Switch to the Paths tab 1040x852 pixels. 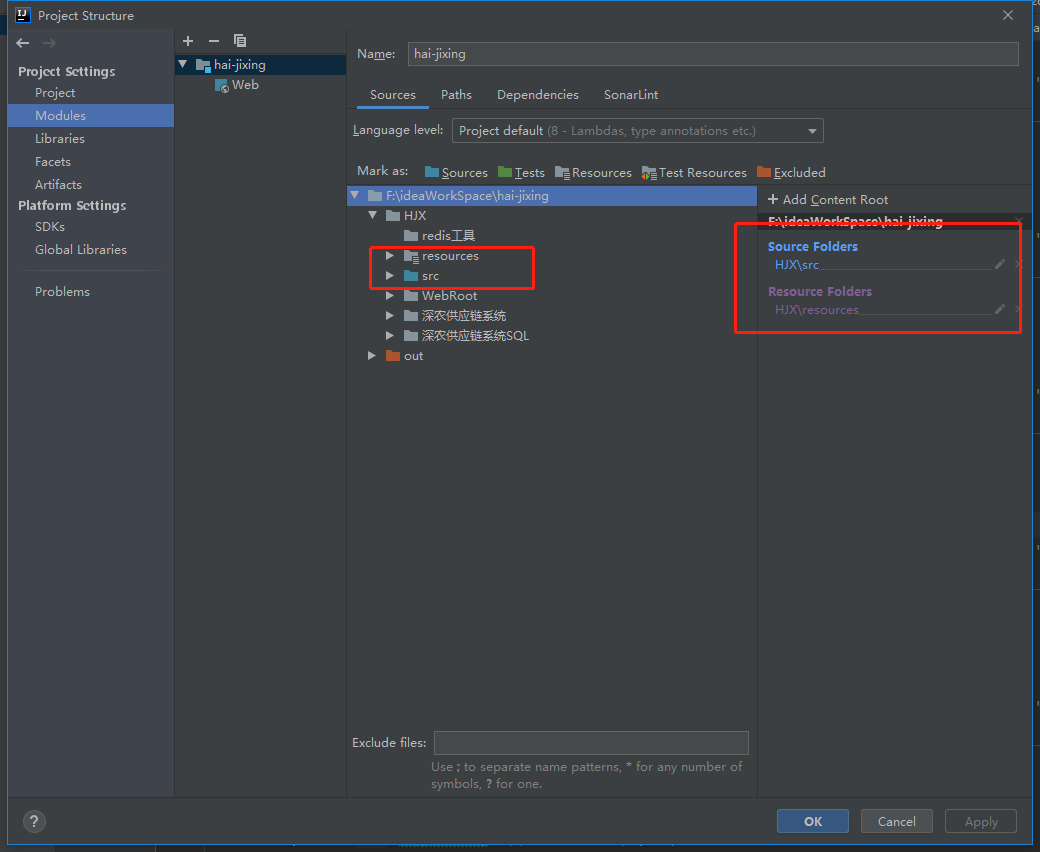(456, 95)
